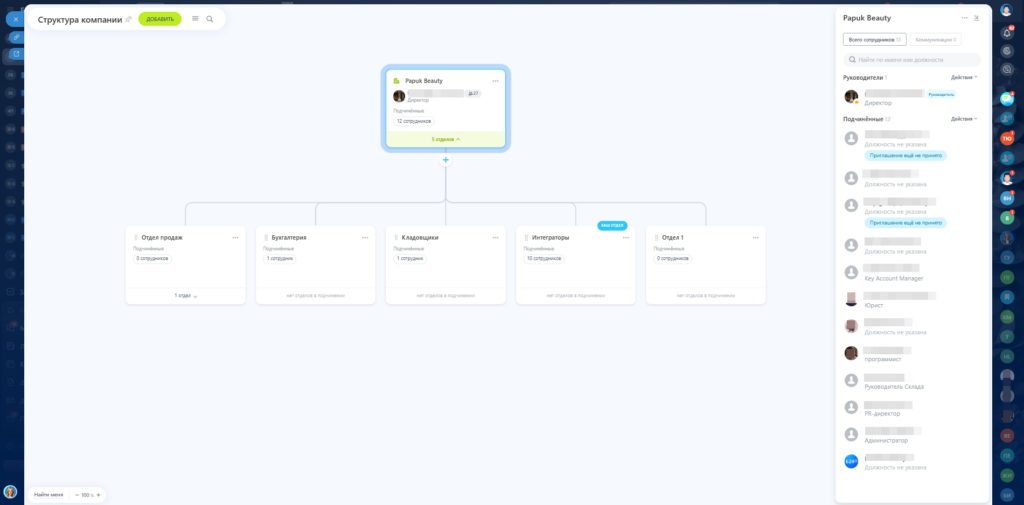Open the программист employee row
The width and height of the screenshot is (1024, 505).
tap(912, 353)
